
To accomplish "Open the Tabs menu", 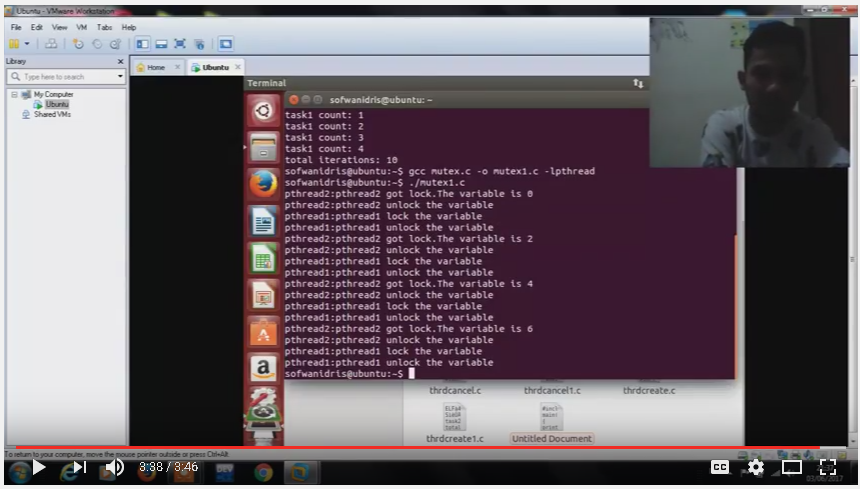I will click(104, 27).
